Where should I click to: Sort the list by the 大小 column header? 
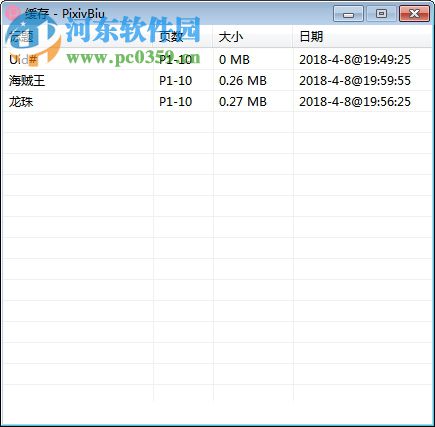click(x=253, y=37)
